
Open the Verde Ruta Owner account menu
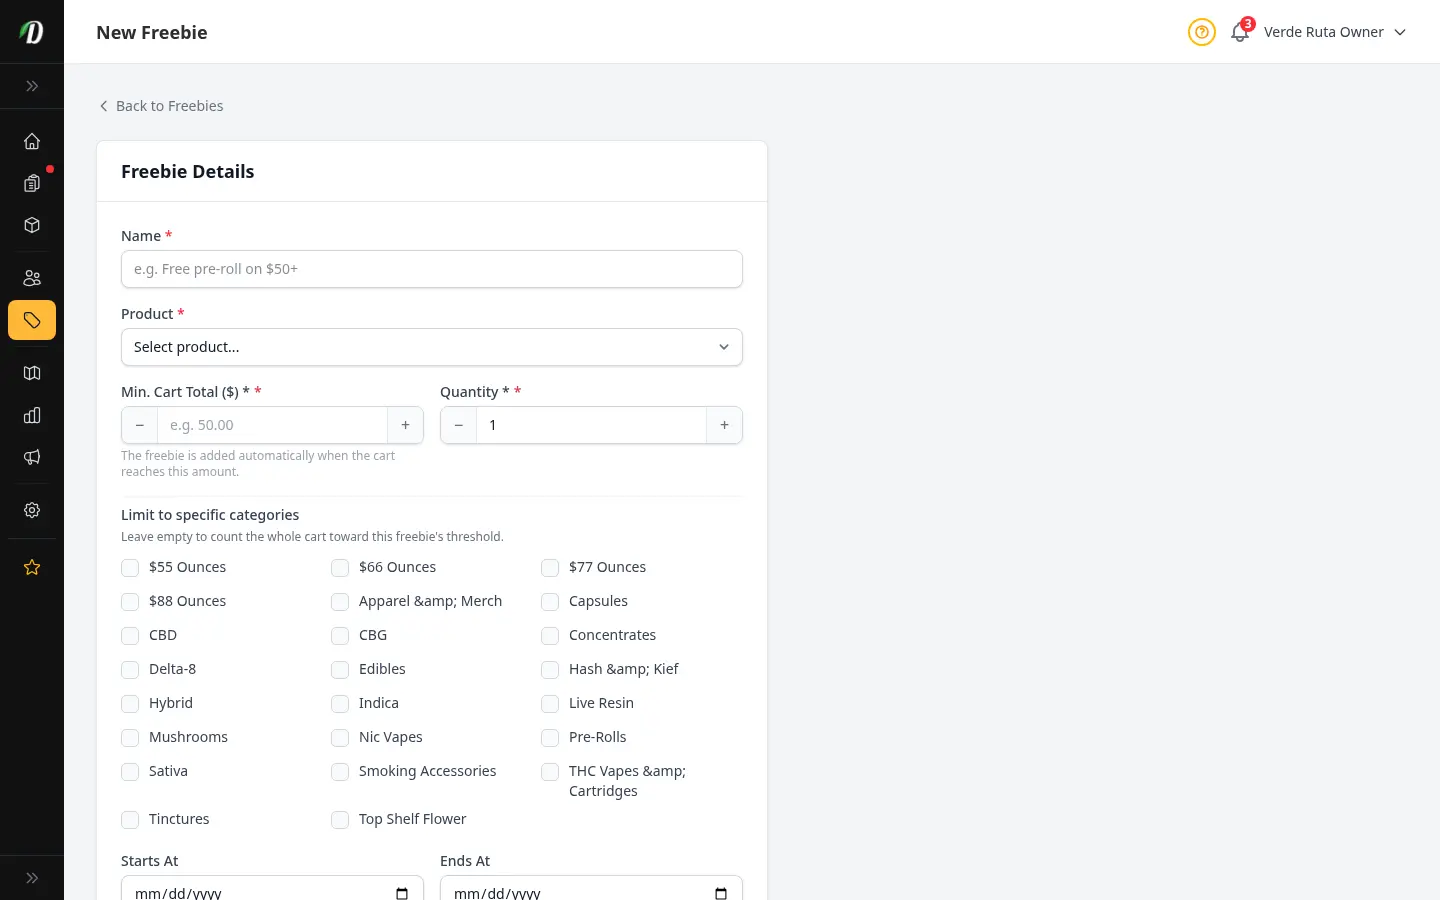1335,32
